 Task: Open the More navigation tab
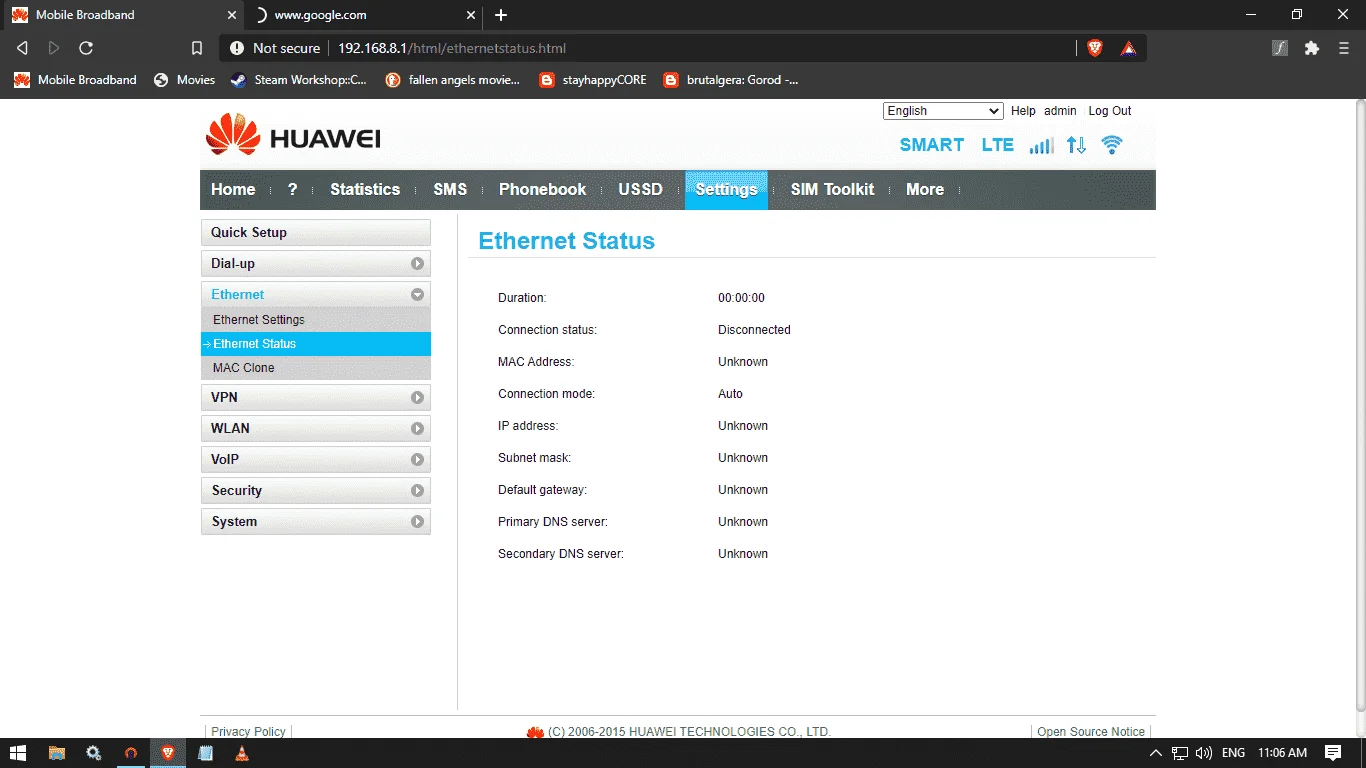point(925,190)
